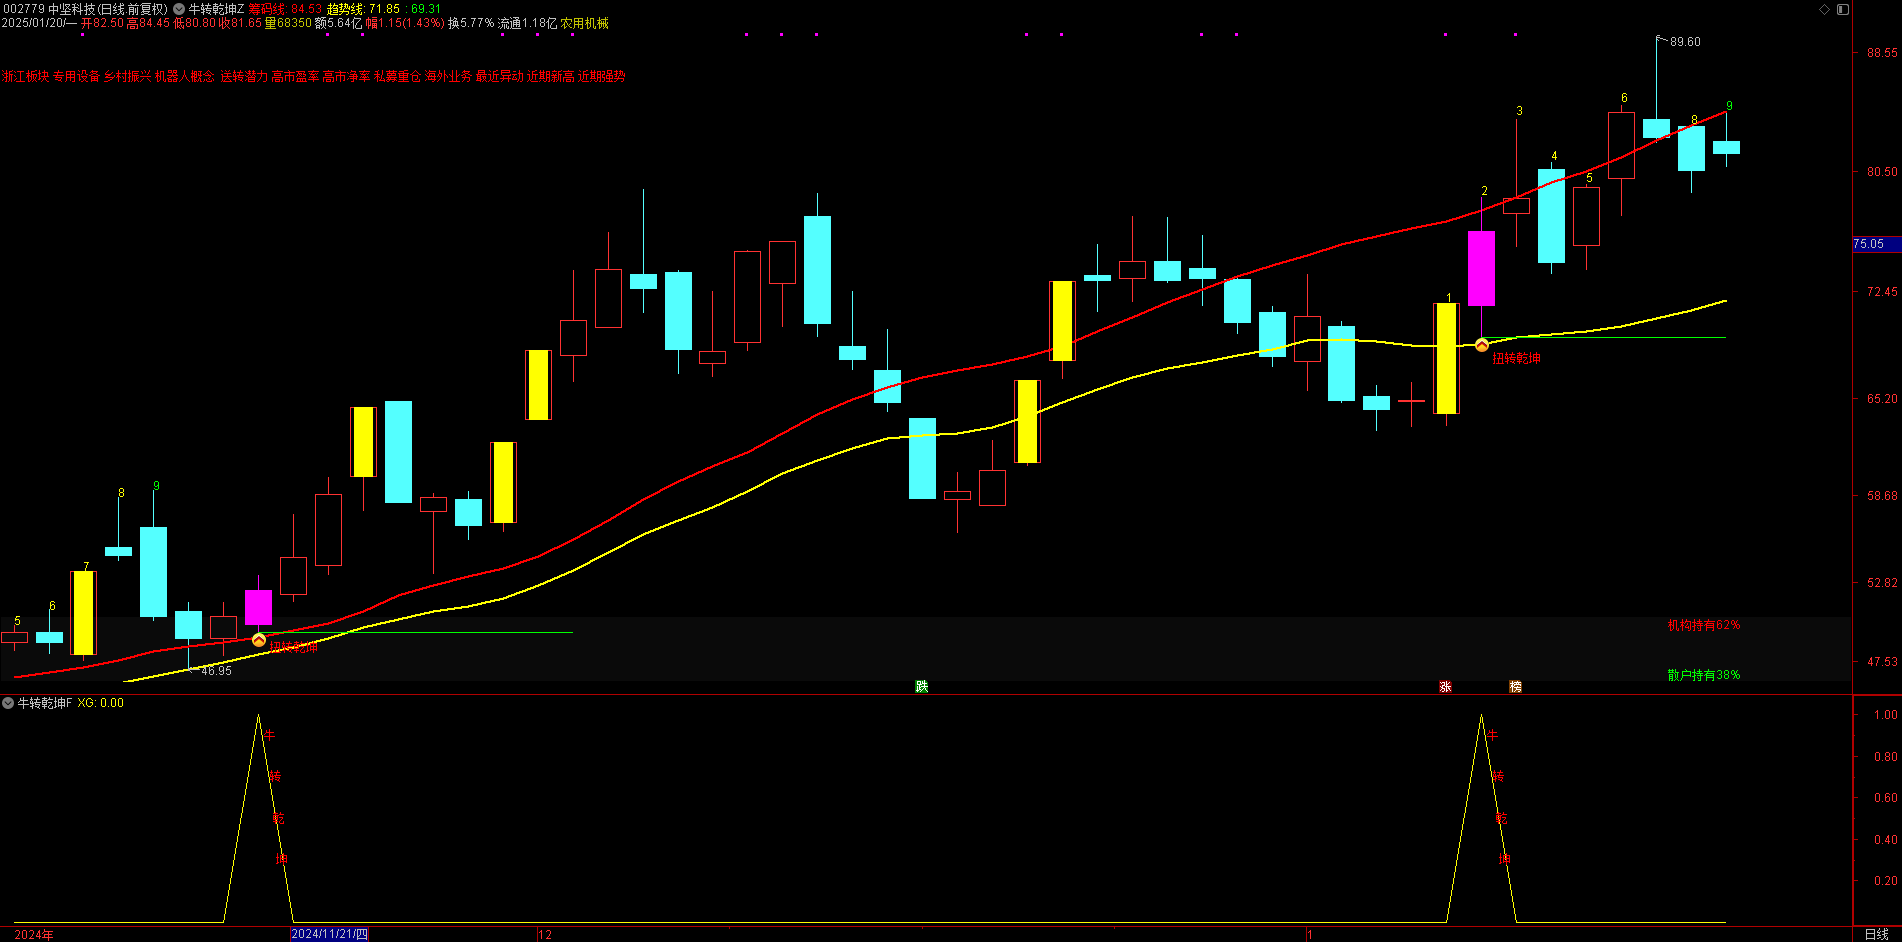
Task: Click the 农用机械 industry label
Action: (584, 23)
